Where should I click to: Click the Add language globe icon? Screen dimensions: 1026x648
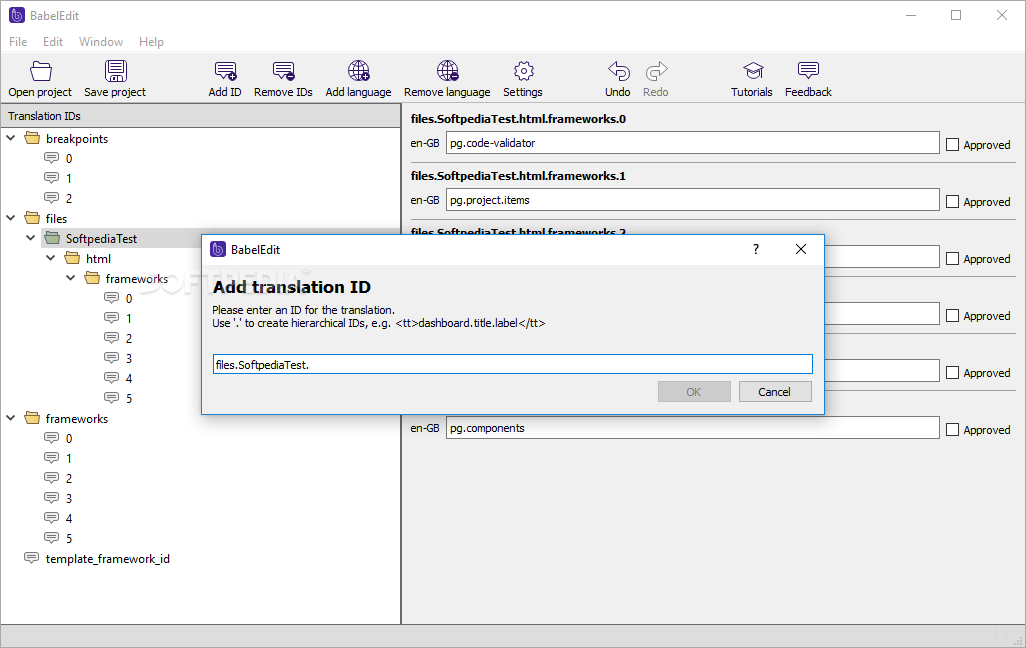(x=359, y=79)
